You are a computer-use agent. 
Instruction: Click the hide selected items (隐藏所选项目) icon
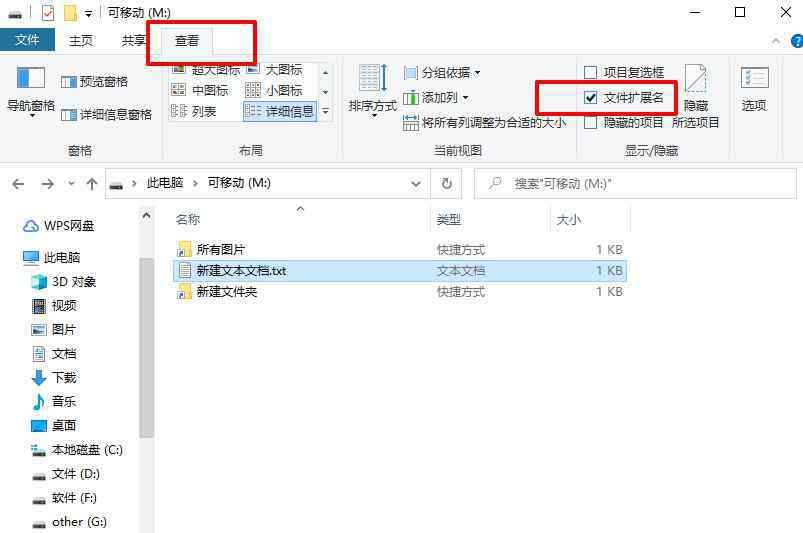click(x=695, y=96)
